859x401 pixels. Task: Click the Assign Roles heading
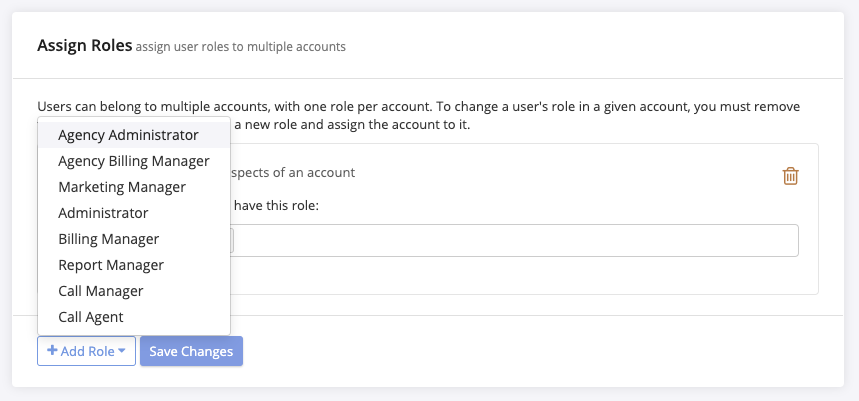click(x=85, y=45)
